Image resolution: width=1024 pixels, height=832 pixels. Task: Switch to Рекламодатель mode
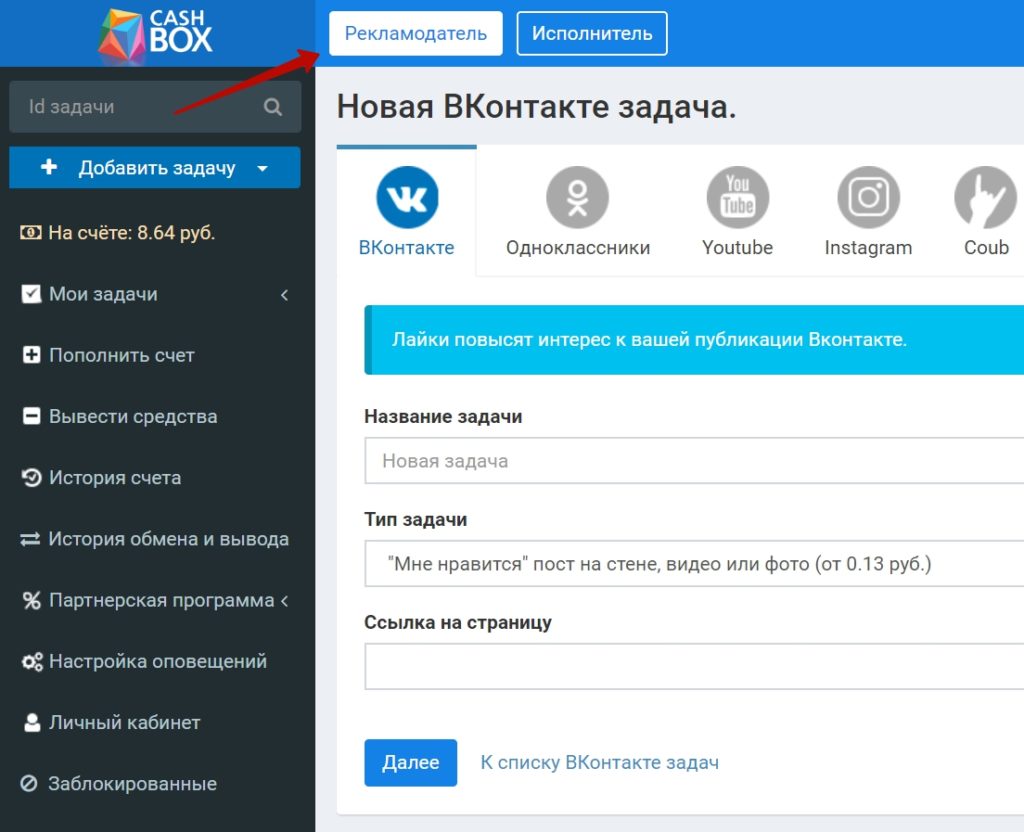[415, 33]
